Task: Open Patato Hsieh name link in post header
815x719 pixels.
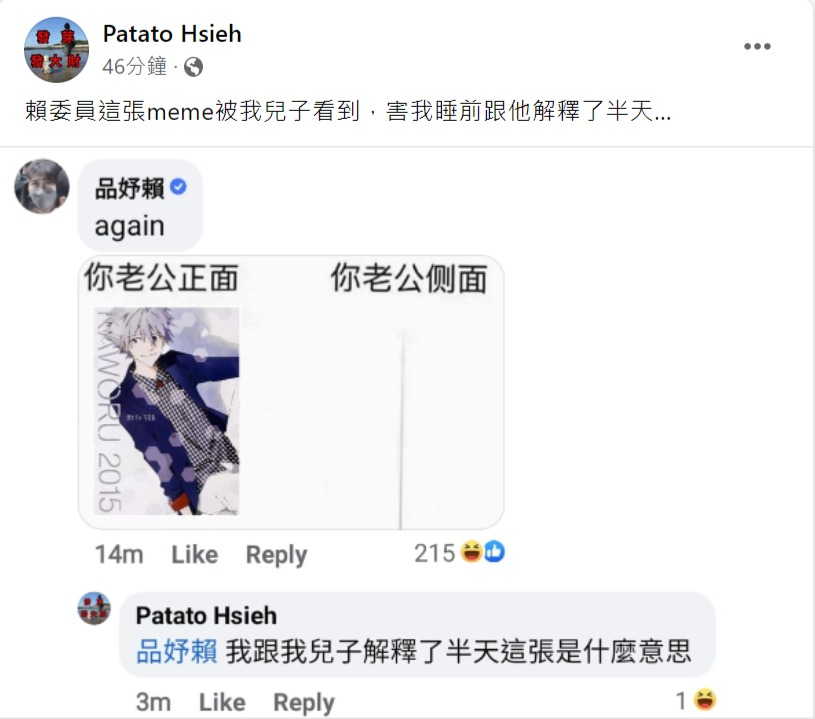Action: click(172, 34)
